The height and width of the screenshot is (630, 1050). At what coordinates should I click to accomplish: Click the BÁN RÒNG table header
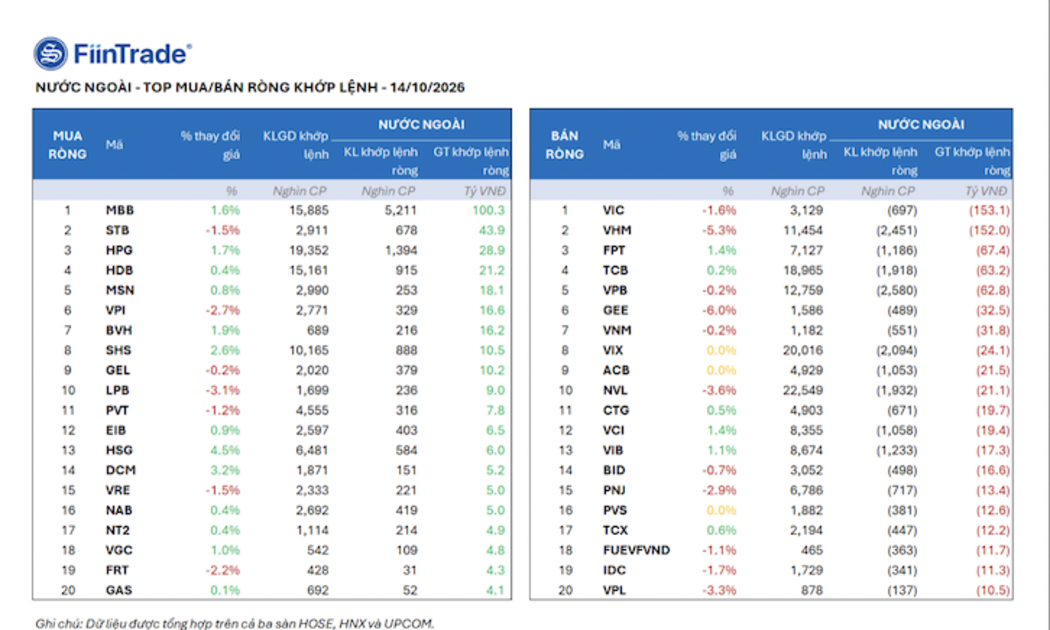(565, 145)
